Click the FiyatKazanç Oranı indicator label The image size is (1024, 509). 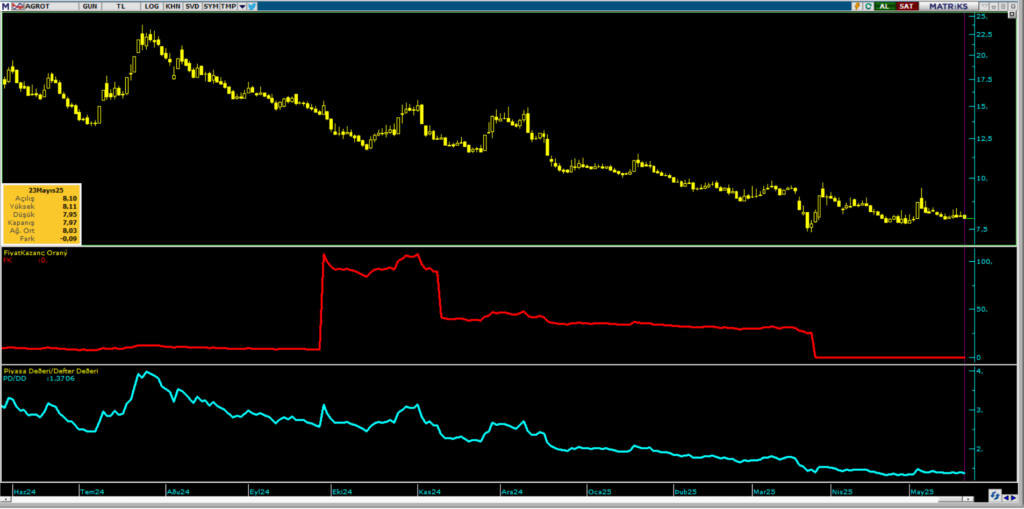click(35, 252)
